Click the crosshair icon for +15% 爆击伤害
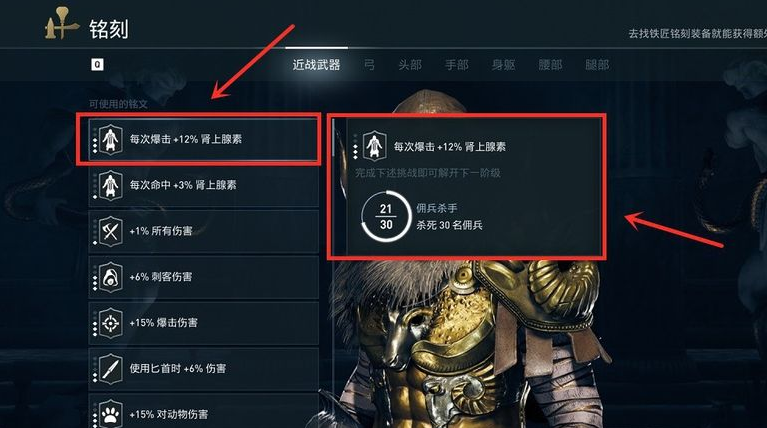Viewport: 767px width, 428px height. [x=111, y=323]
